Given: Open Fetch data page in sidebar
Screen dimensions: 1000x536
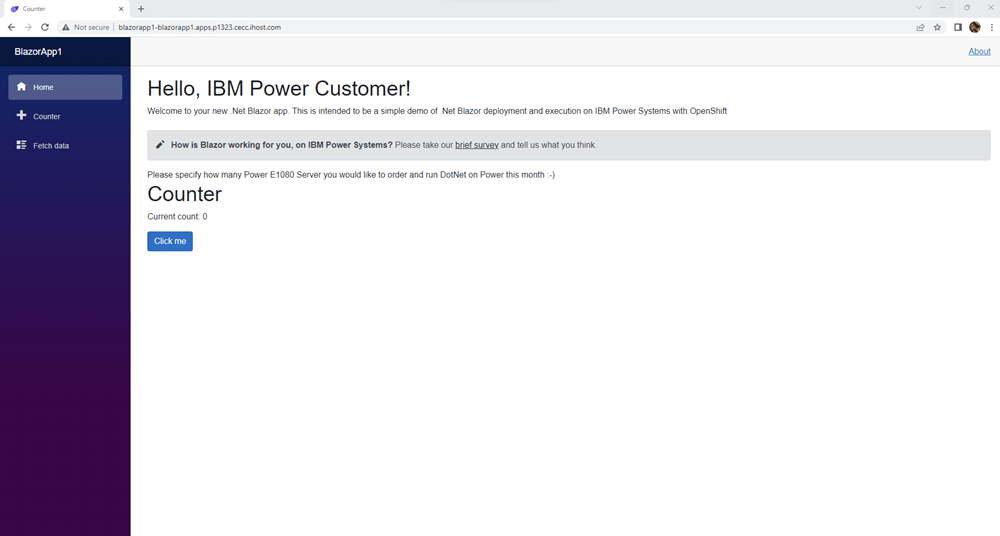Looking at the screenshot, I should pyautogui.click(x=65, y=145).
